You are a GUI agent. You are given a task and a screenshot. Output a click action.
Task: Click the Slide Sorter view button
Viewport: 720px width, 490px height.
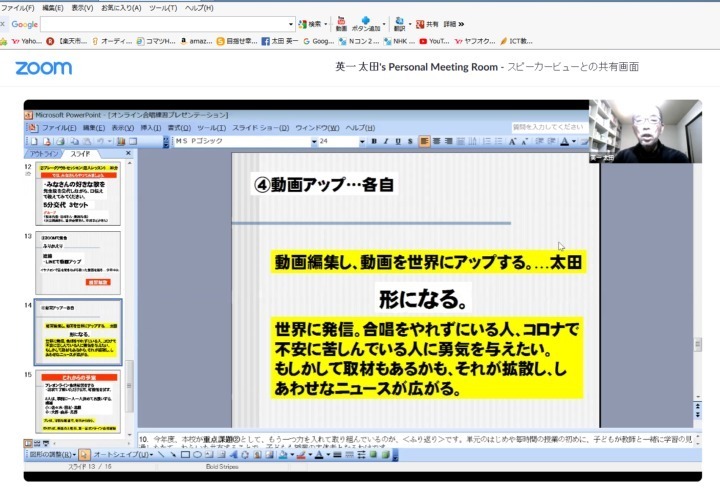(x=37, y=443)
